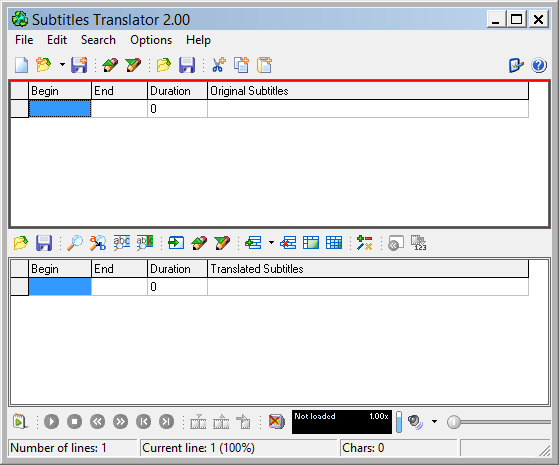559x465 pixels.
Task: Click the open-folder icon in the translated subtitles toolbar
Action: 21,243
